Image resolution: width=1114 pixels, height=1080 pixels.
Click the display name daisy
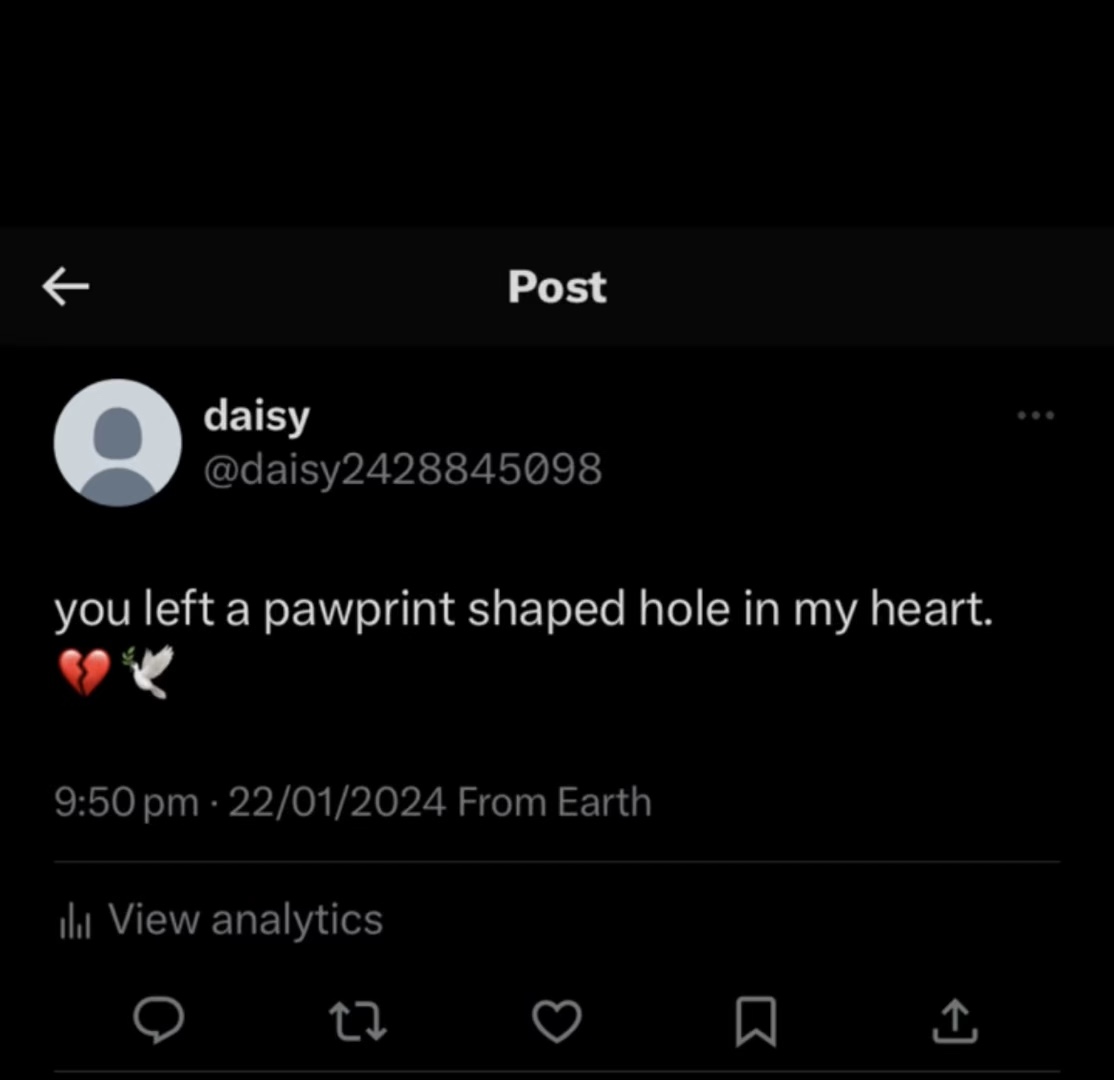pyautogui.click(x=256, y=416)
